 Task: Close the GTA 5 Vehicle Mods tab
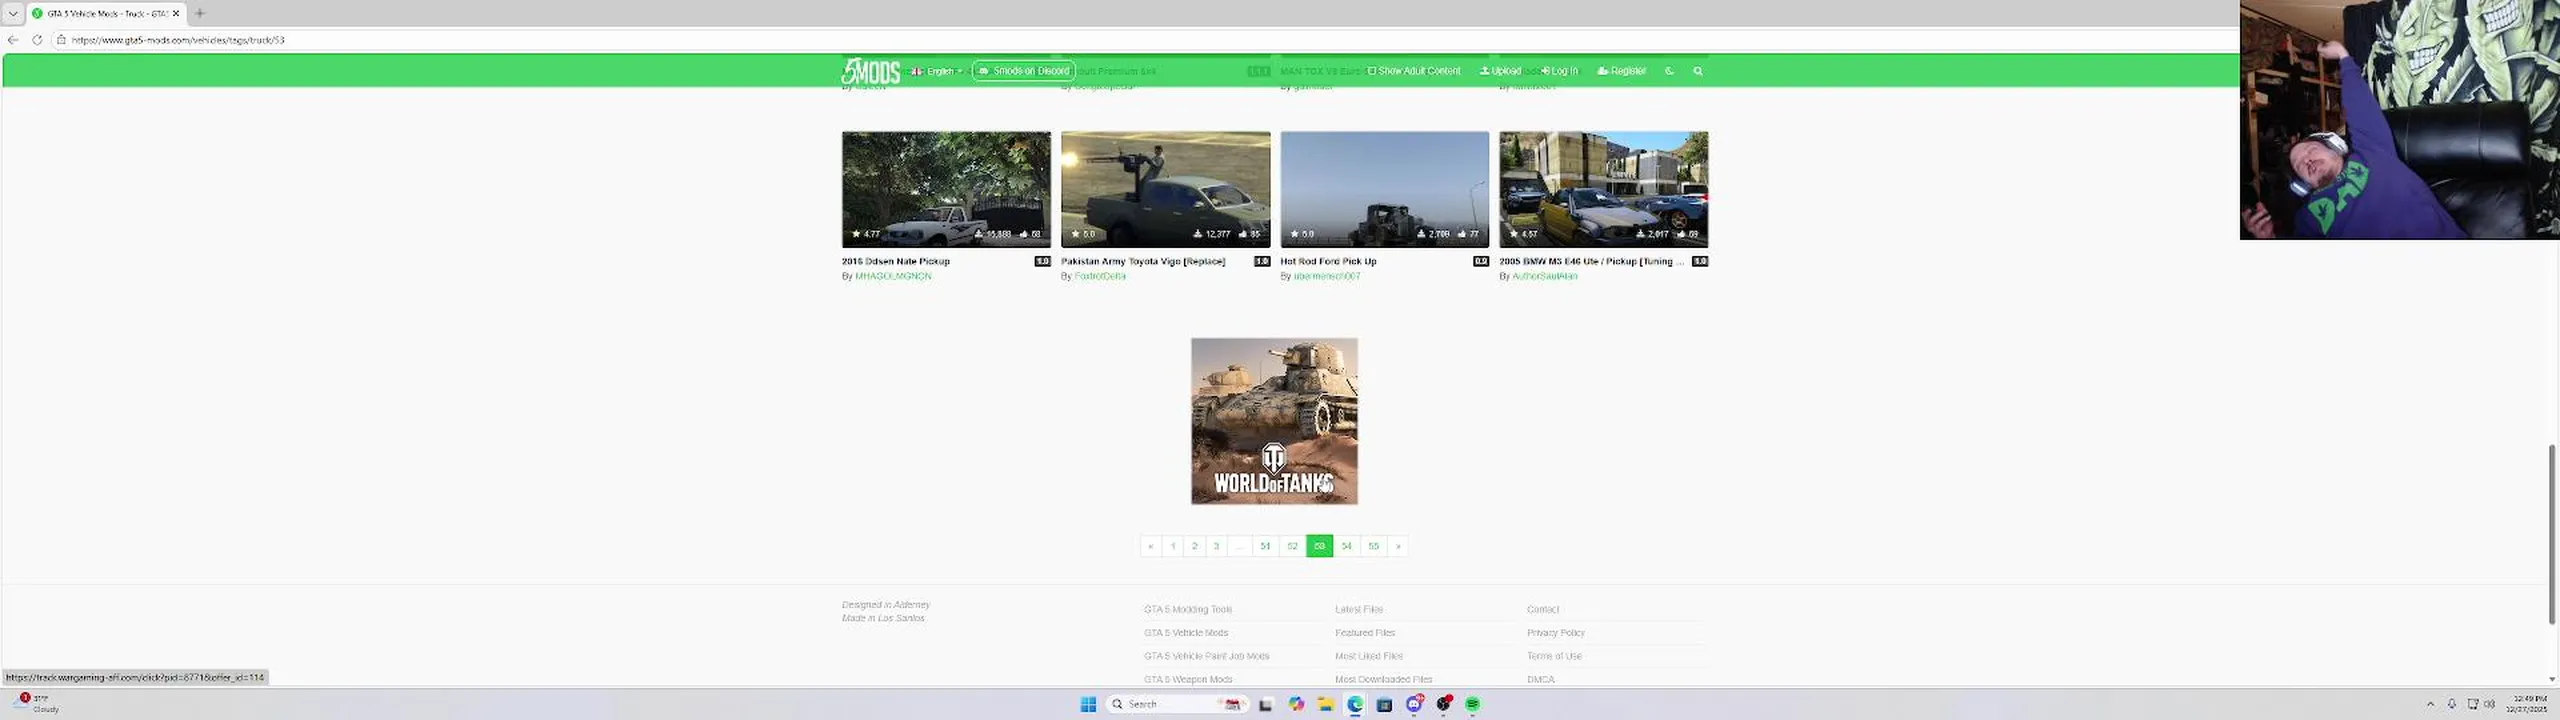tap(176, 13)
